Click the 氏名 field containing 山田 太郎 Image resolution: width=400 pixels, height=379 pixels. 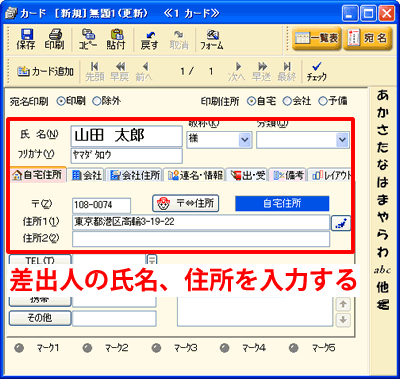click(x=127, y=136)
